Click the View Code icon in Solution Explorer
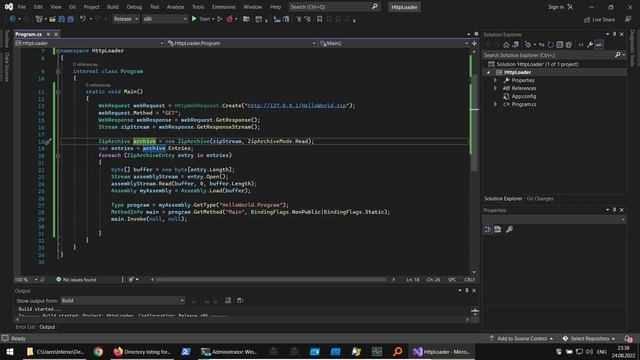 point(581,45)
